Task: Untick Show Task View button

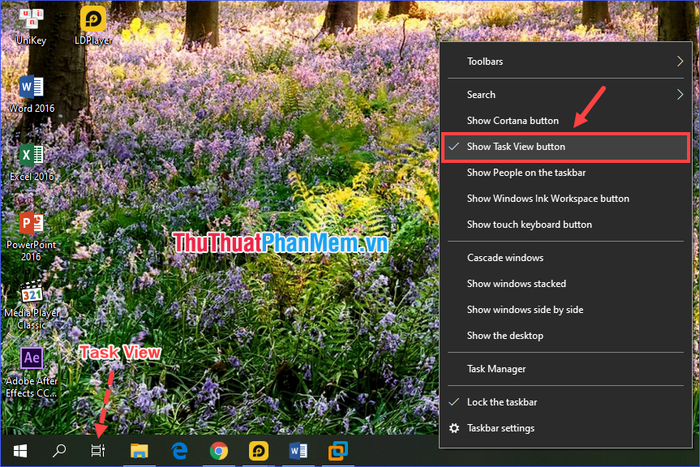Action: point(566,147)
